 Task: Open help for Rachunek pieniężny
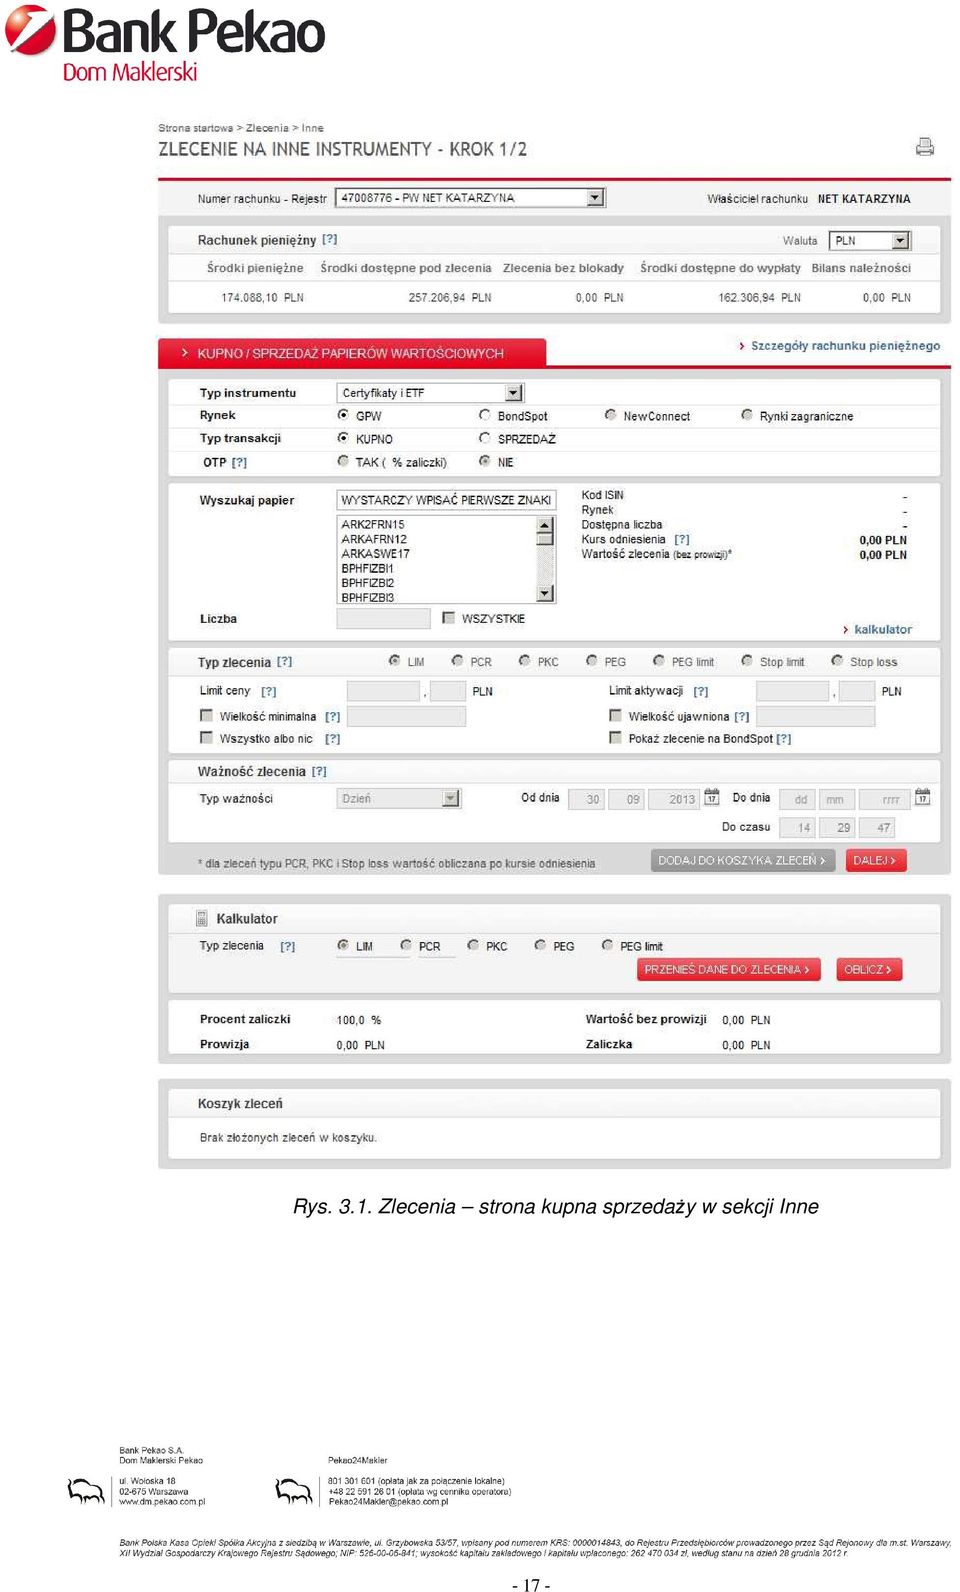tap(330, 239)
